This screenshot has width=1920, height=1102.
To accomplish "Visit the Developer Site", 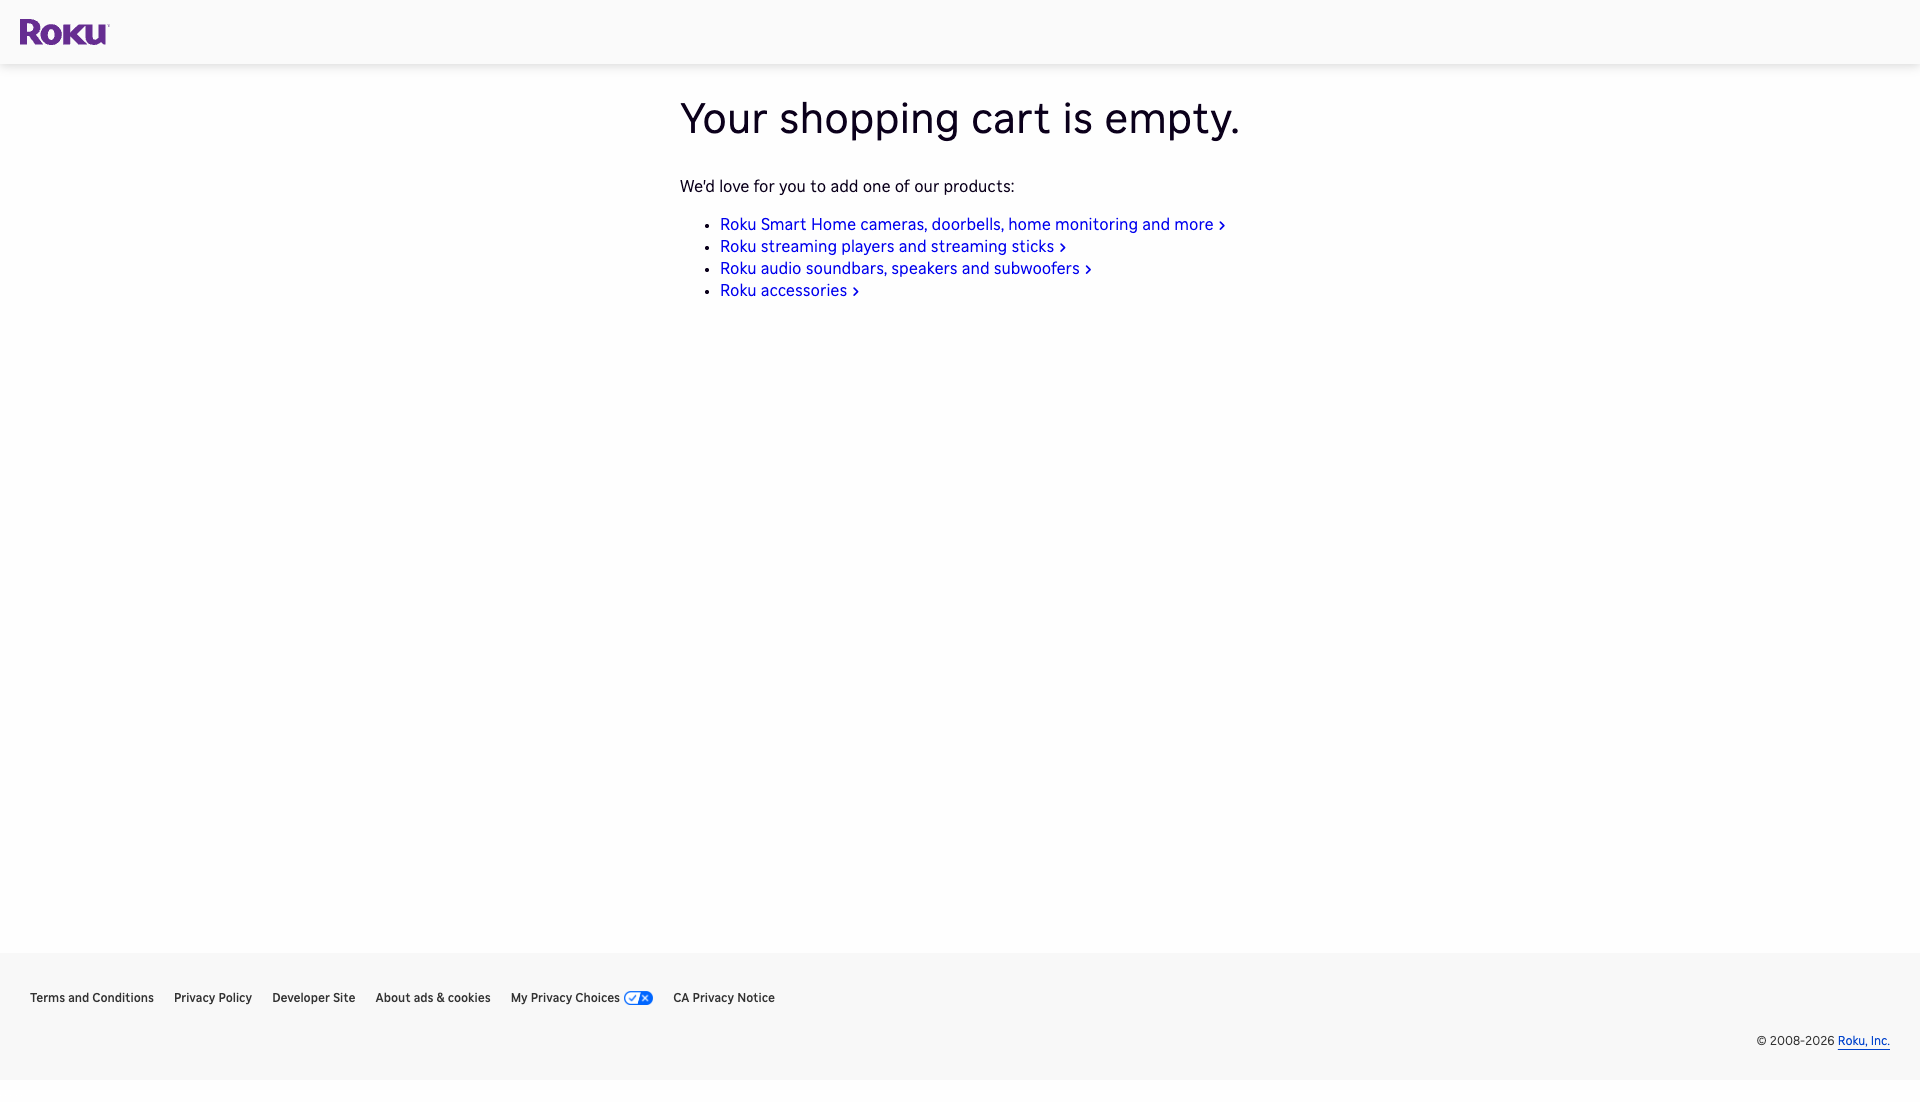I will click(x=313, y=998).
